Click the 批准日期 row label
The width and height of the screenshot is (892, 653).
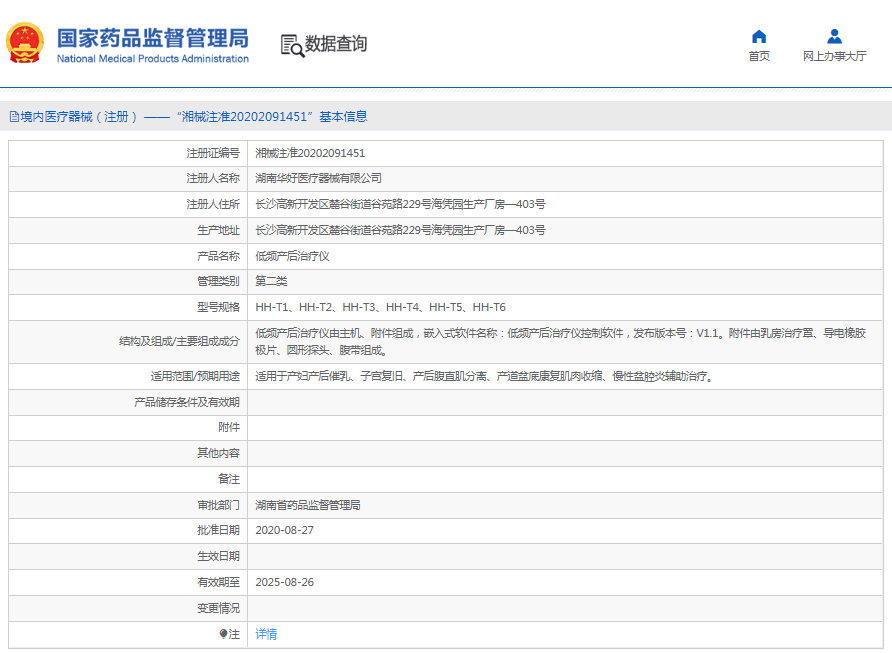tap(218, 530)
